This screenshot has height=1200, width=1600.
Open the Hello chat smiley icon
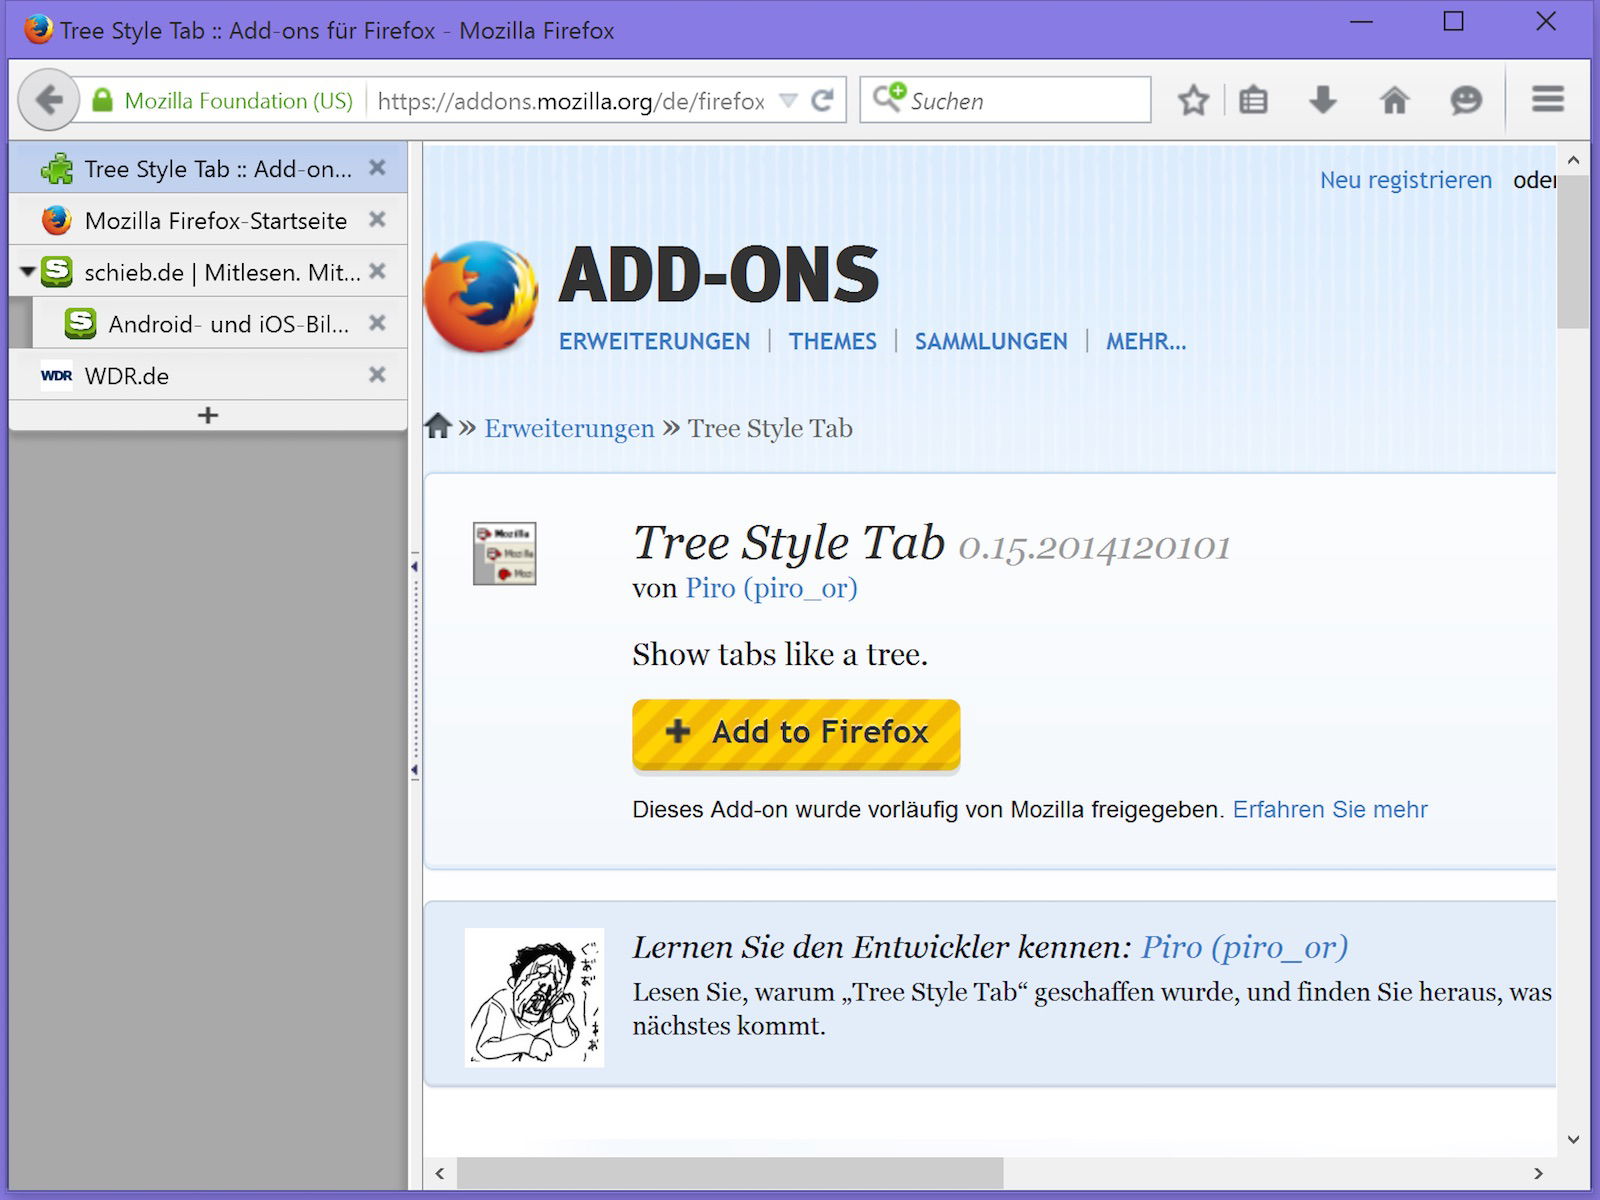[x=1466, y=100]
